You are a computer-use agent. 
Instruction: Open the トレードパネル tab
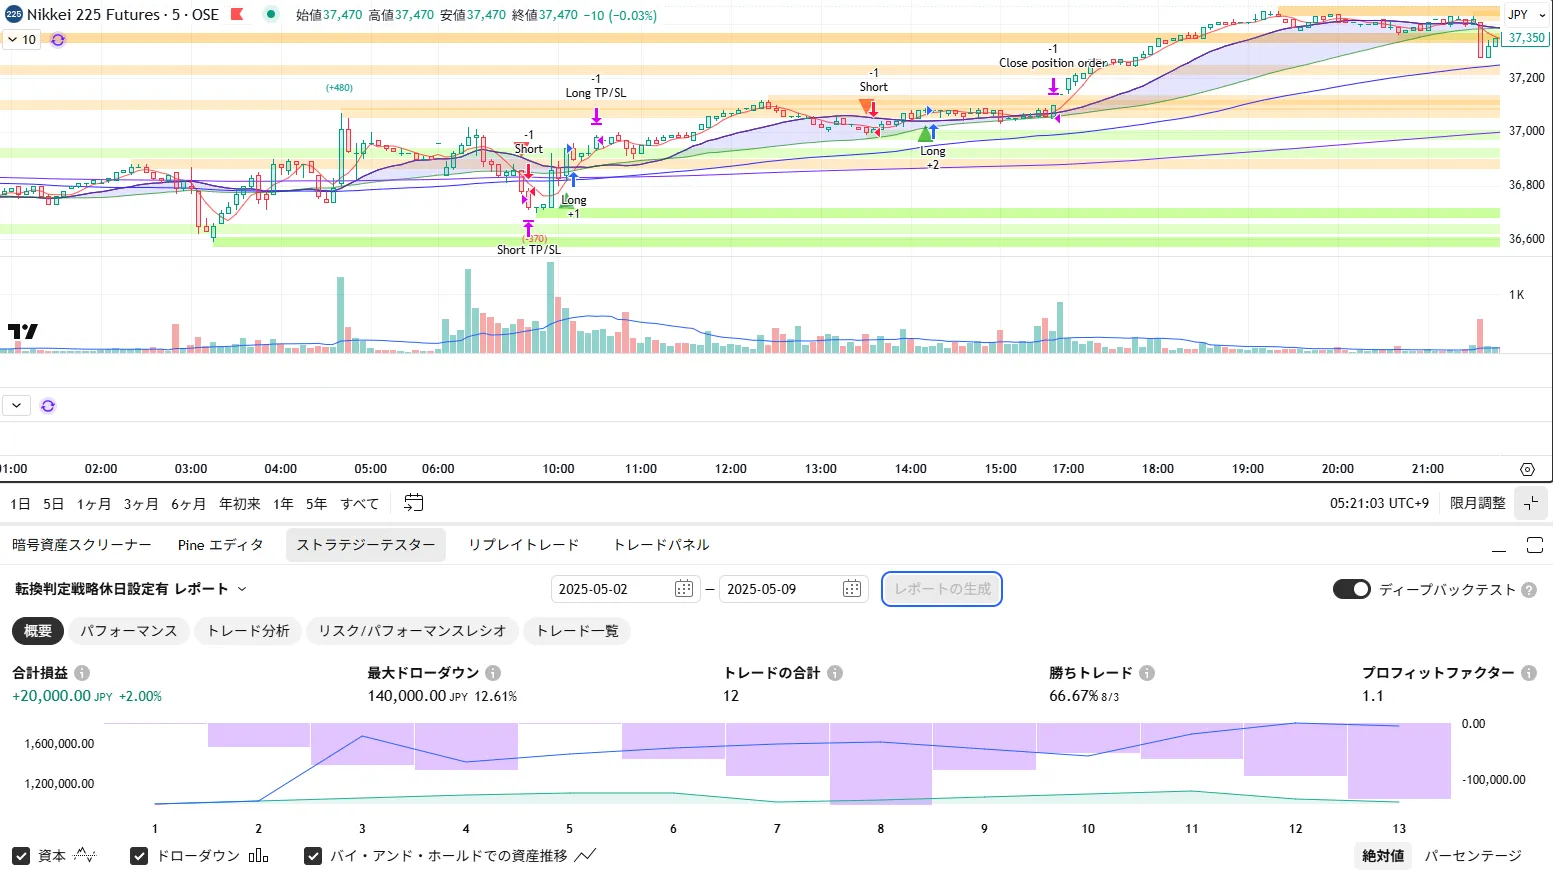point(661,545)
